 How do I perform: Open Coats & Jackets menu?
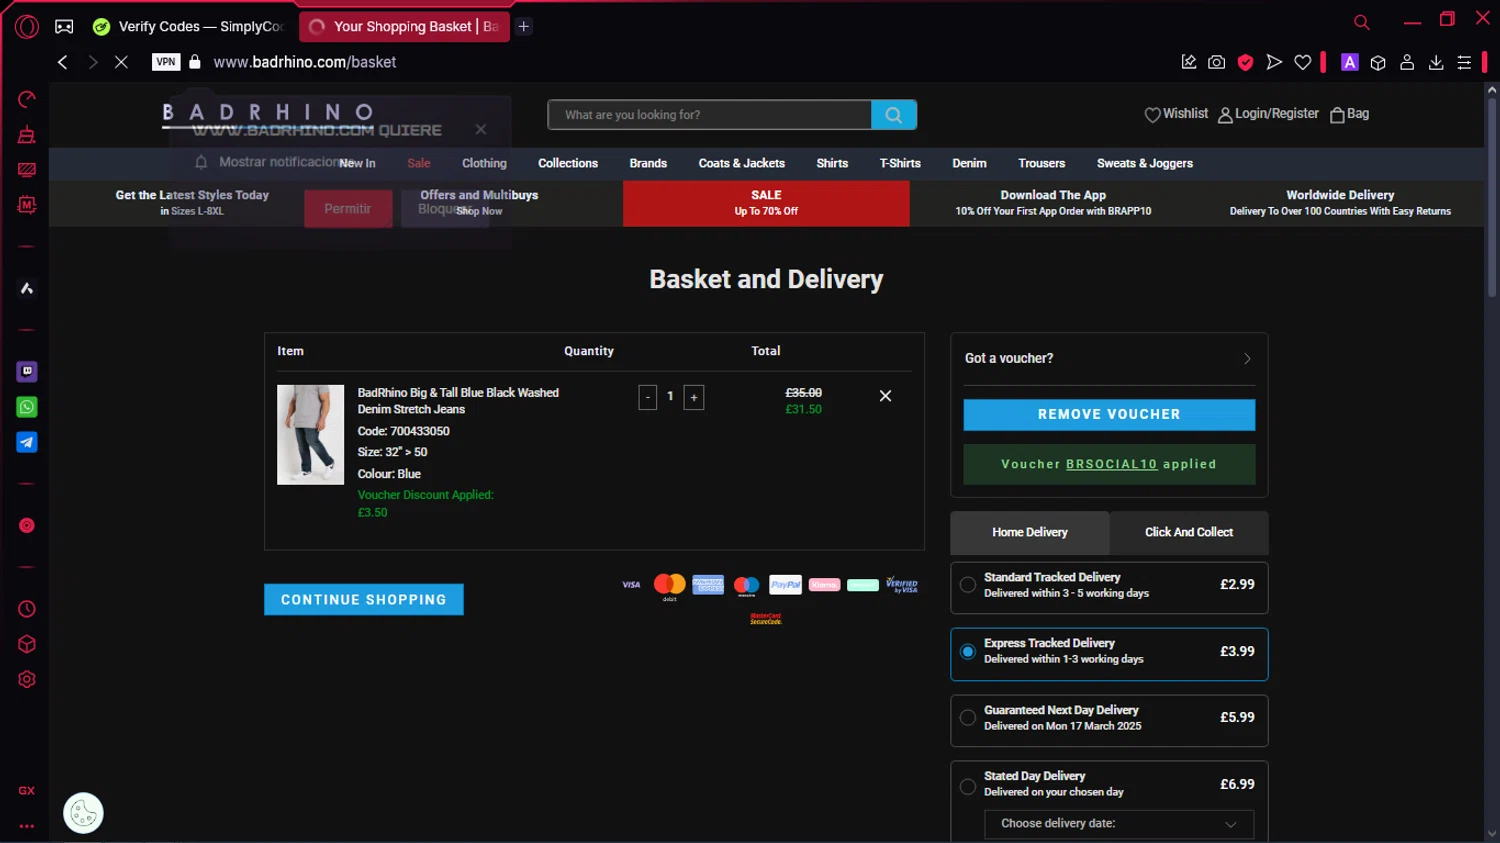pyautogui.click(x=742, y=164)
